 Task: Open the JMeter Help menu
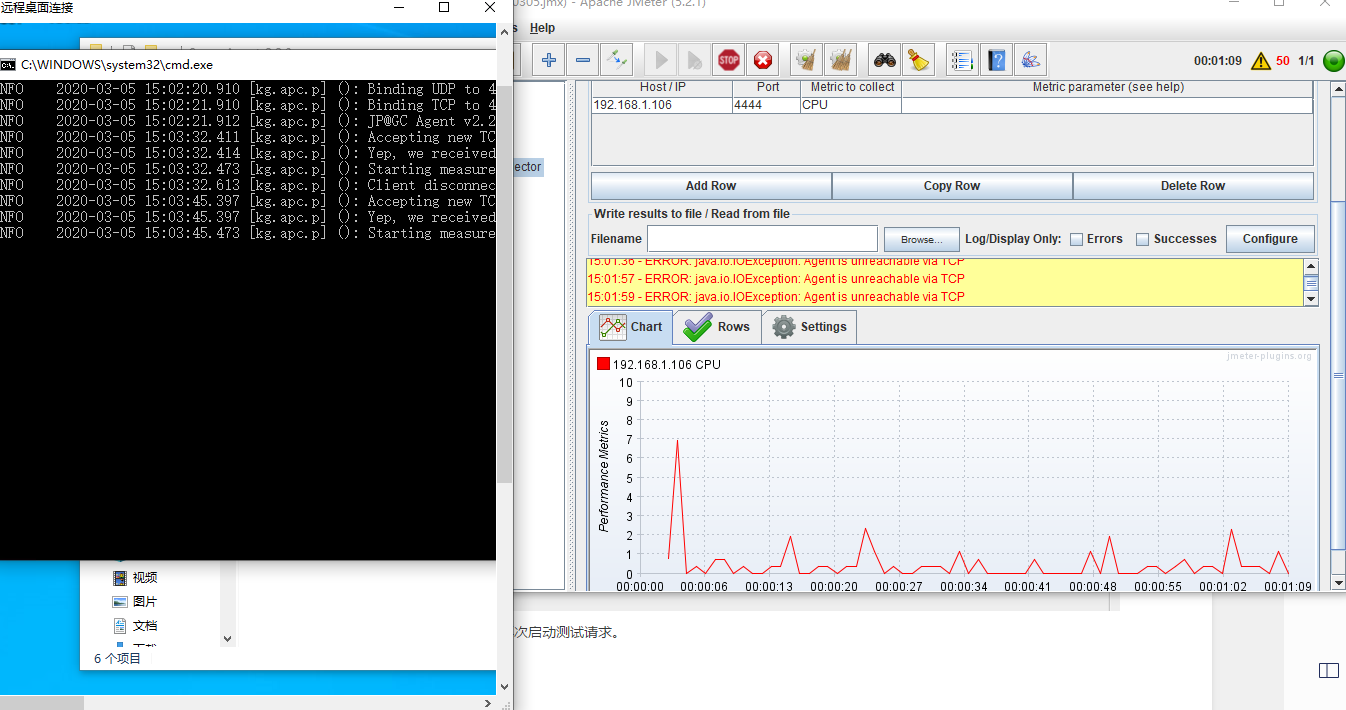click(542, 28)
